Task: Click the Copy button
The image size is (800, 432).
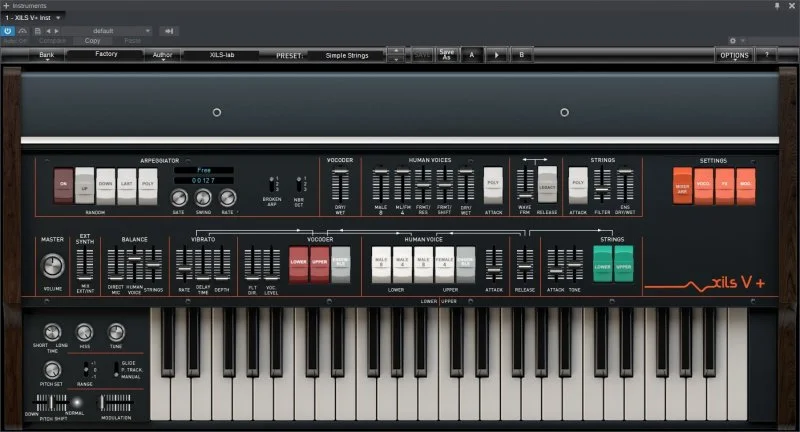Action: (x=92, y=41)
